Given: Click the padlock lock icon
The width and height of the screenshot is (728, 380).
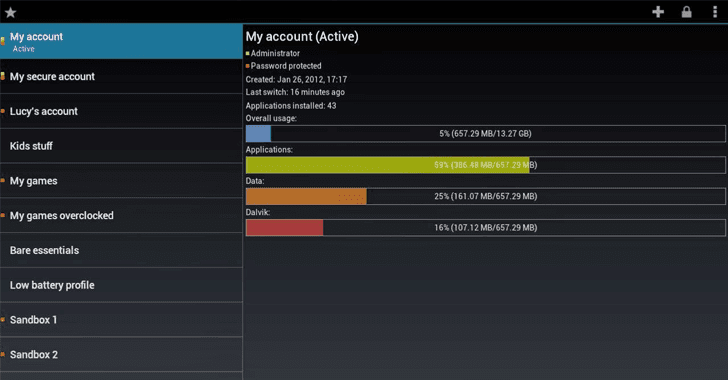Looking at the screenshot, I should tap(686, 12).
